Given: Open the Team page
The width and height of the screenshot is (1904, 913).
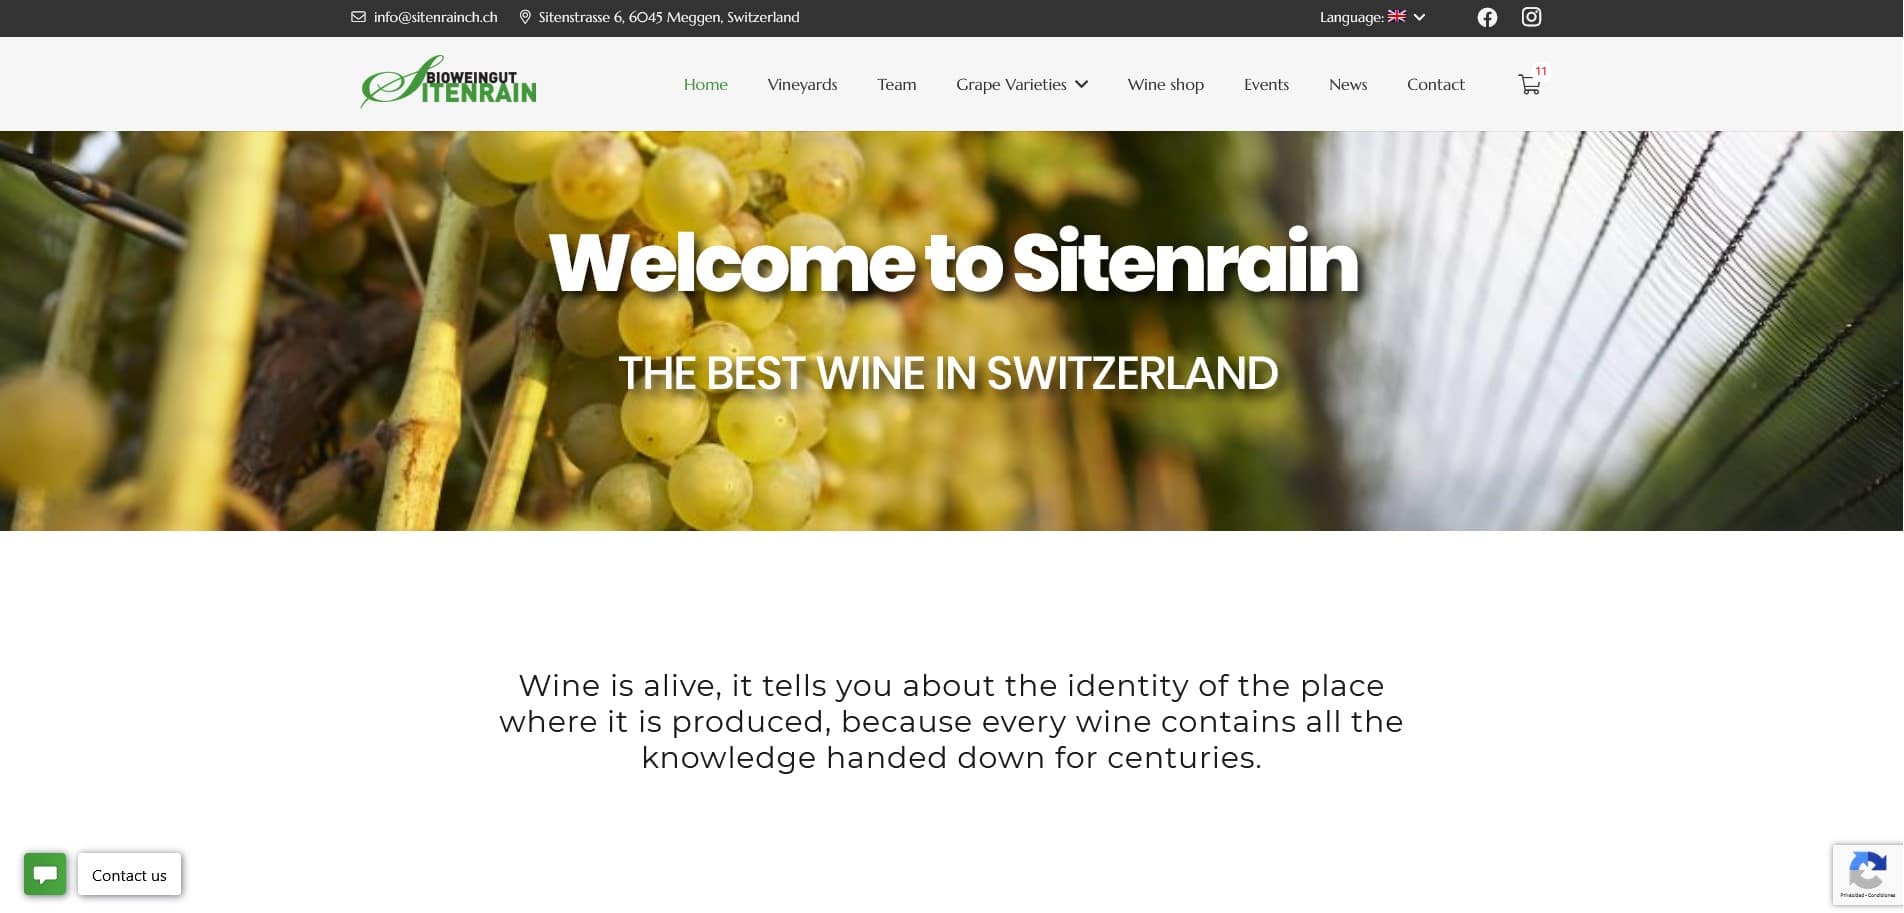Looking at the screenshot, I should point(896,84).
